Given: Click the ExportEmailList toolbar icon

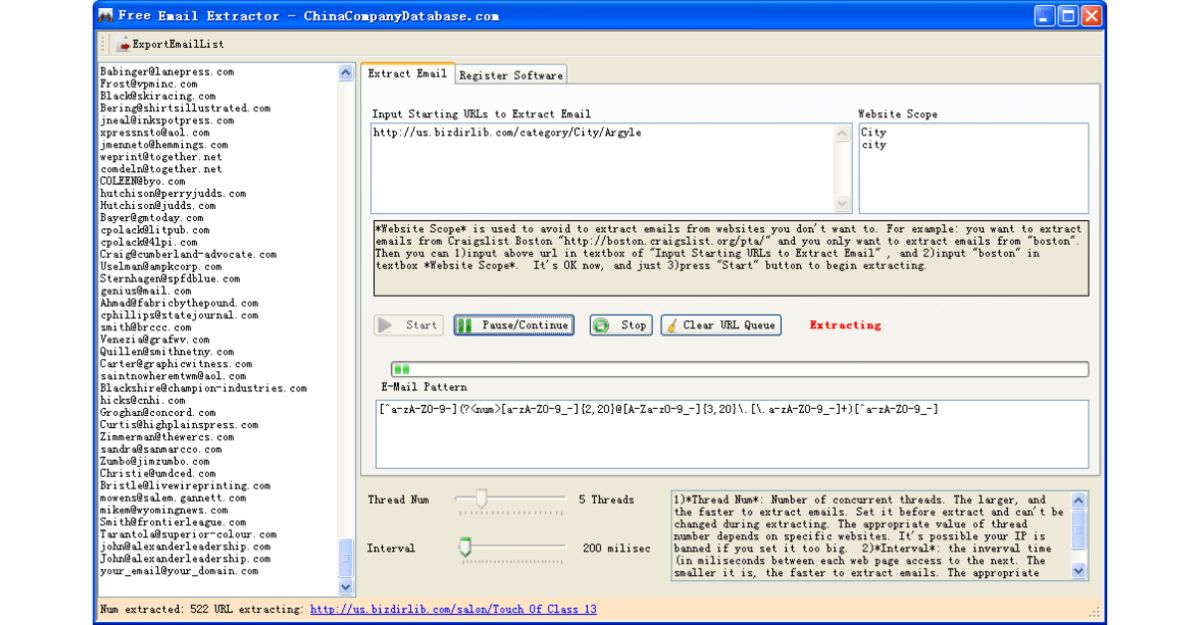Looking at the screenshot, I should [124, 44].
